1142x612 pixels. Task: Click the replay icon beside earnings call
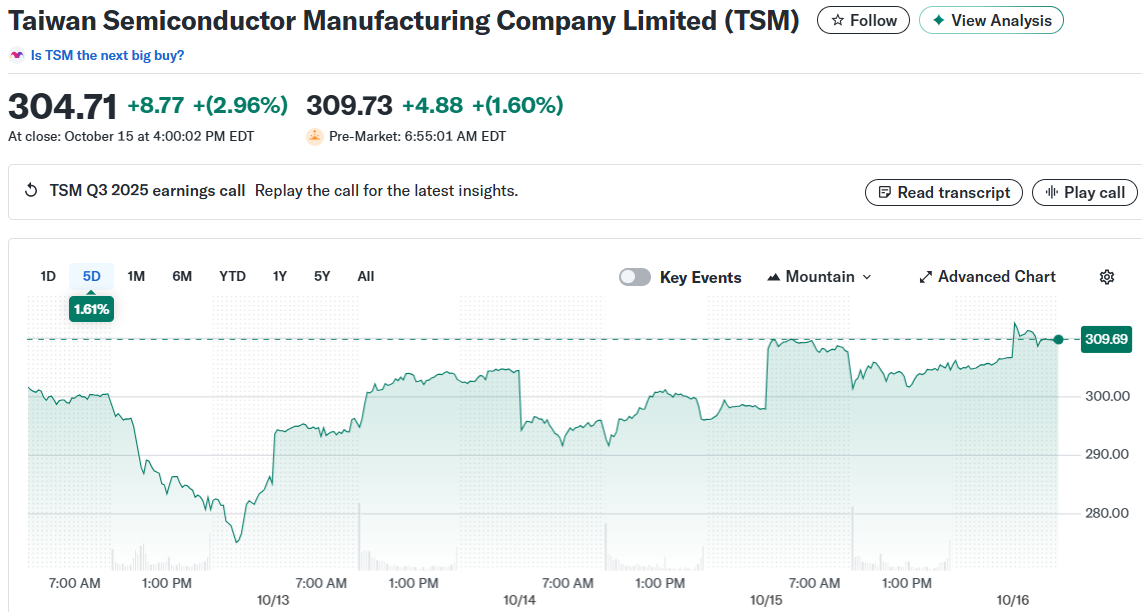pos(31,191)
